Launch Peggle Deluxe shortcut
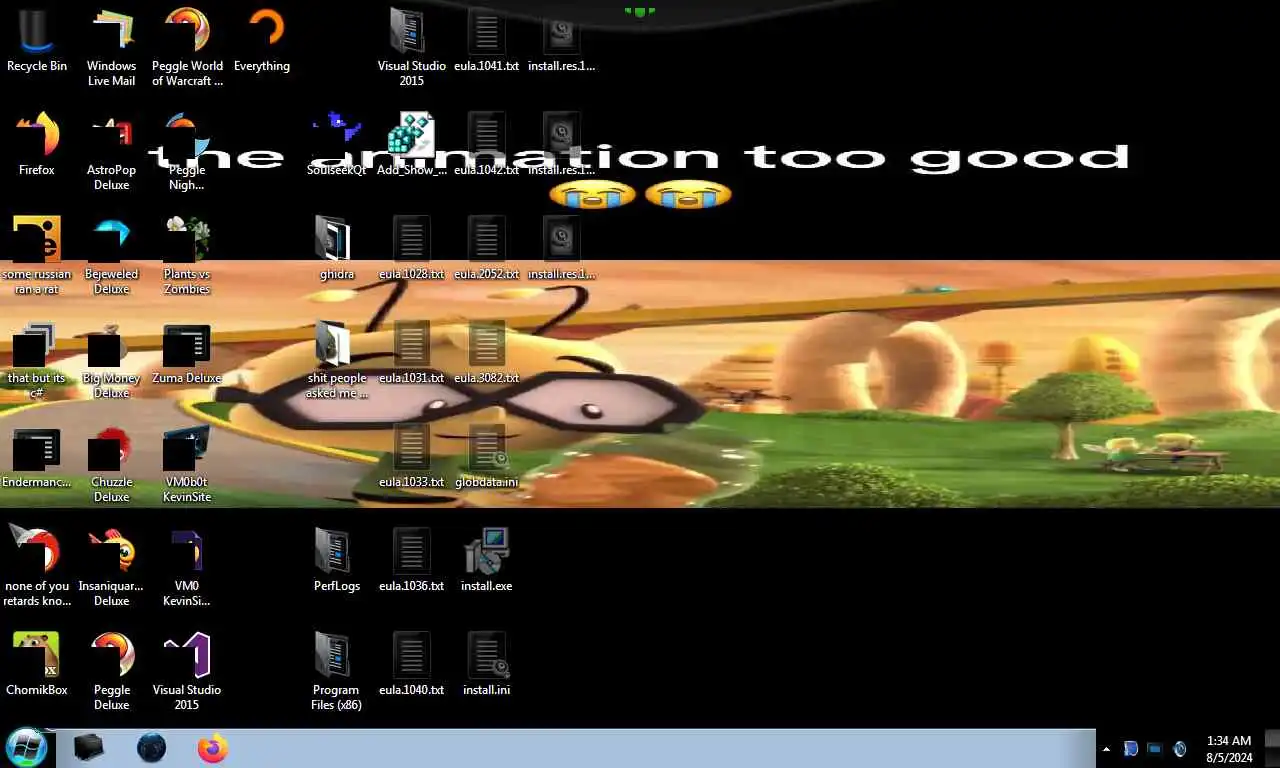Screen dimensions: 1280x768 tap(111, 671)
